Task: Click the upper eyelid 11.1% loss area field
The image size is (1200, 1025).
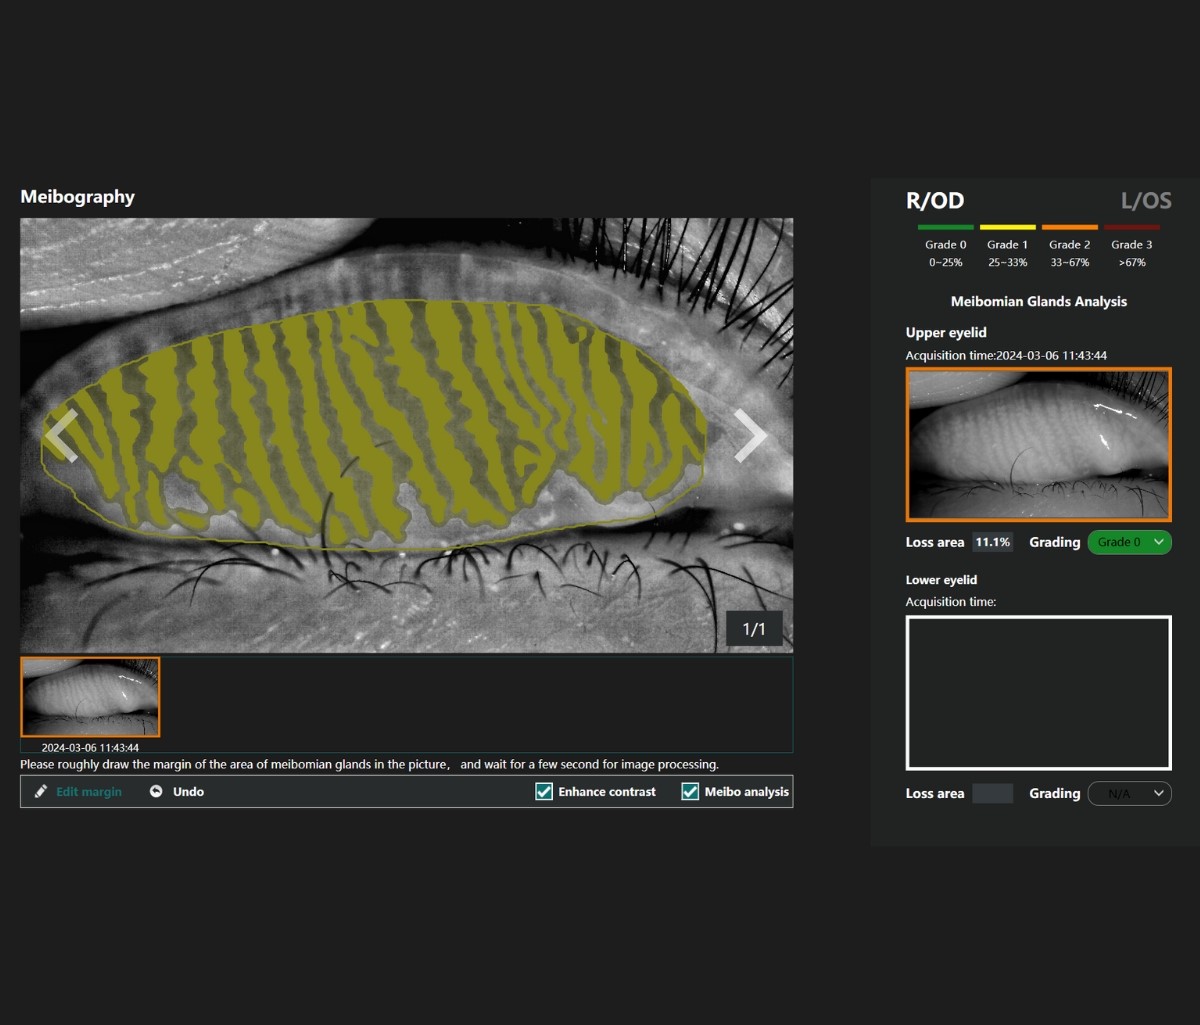Action: (992, 542)
